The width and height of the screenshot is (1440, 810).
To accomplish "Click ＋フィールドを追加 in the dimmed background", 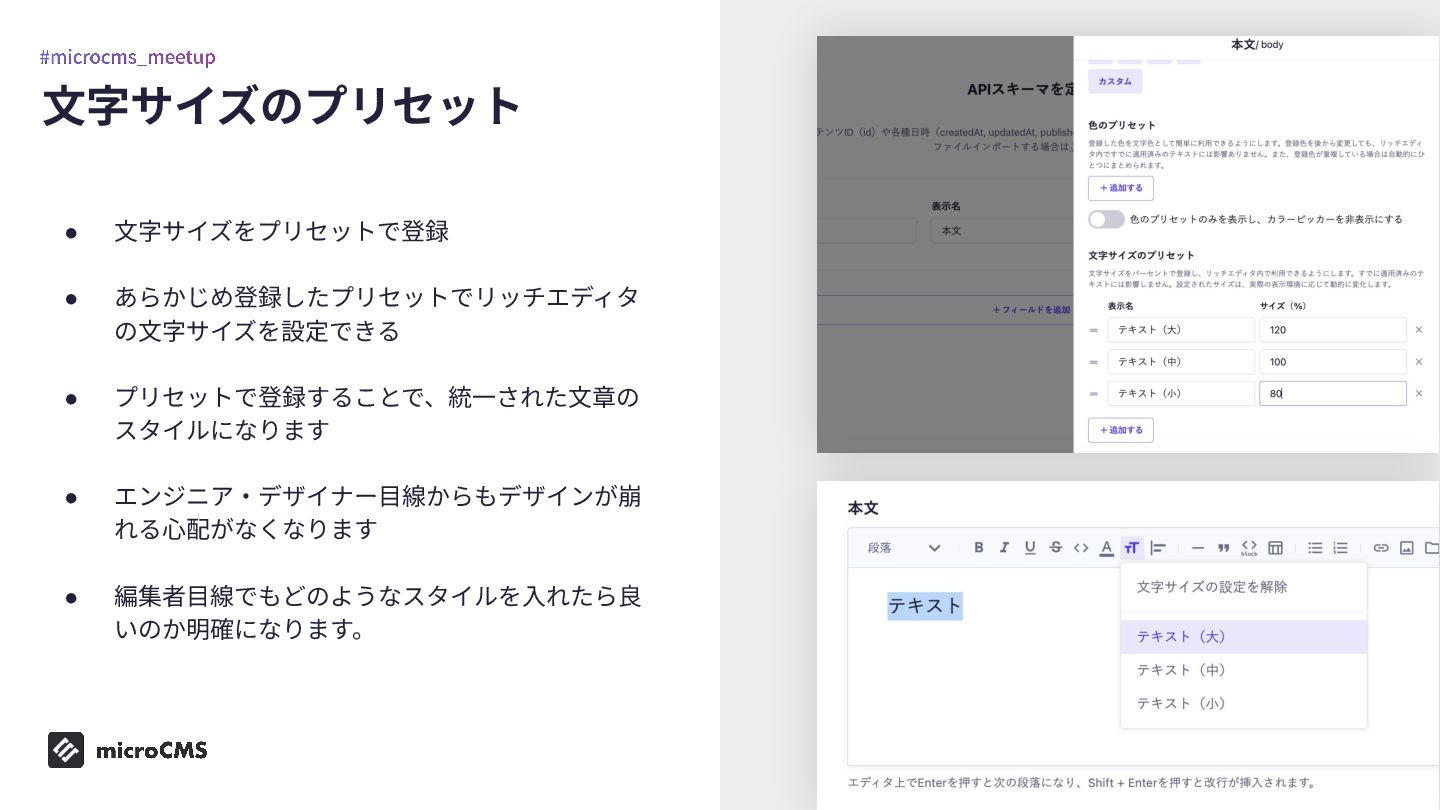I will (x=1031, y=310).
